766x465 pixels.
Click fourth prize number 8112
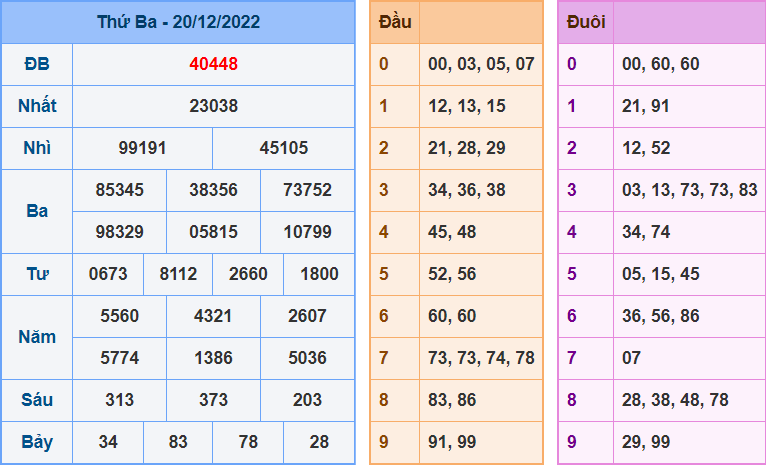(178, 274)
